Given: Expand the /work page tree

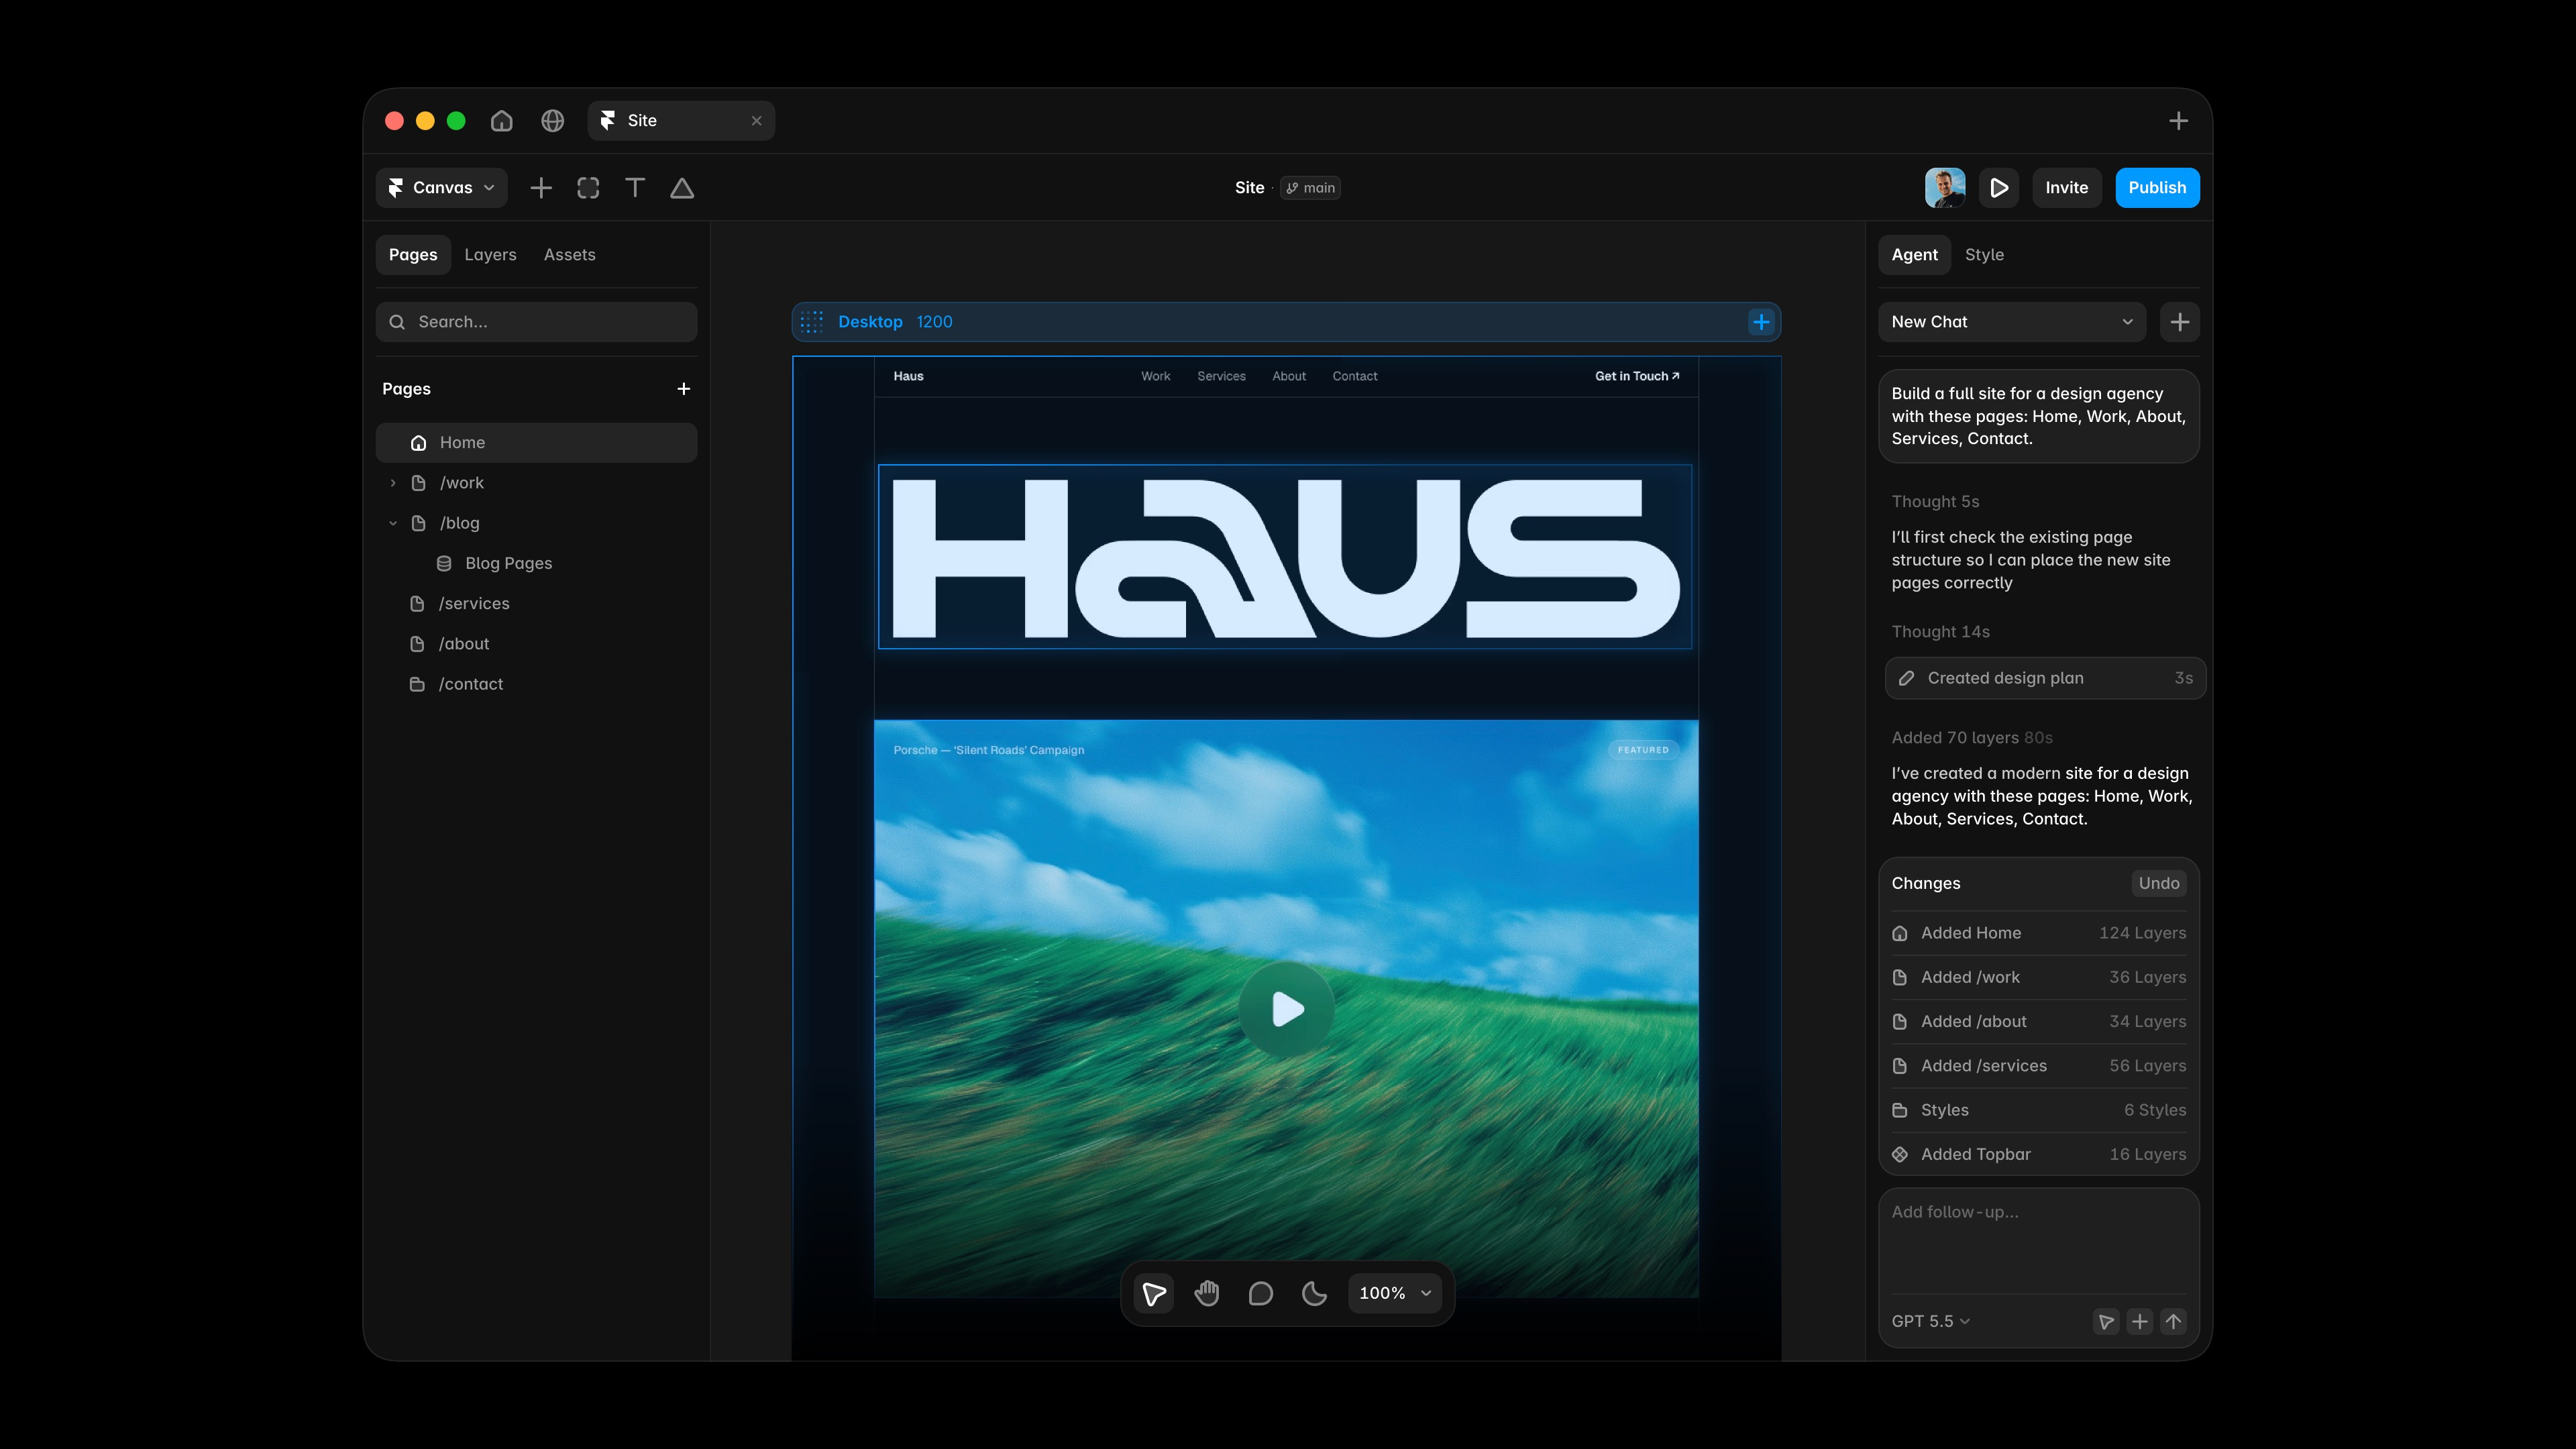Looking at the screenshot, I should click(393, 483).
